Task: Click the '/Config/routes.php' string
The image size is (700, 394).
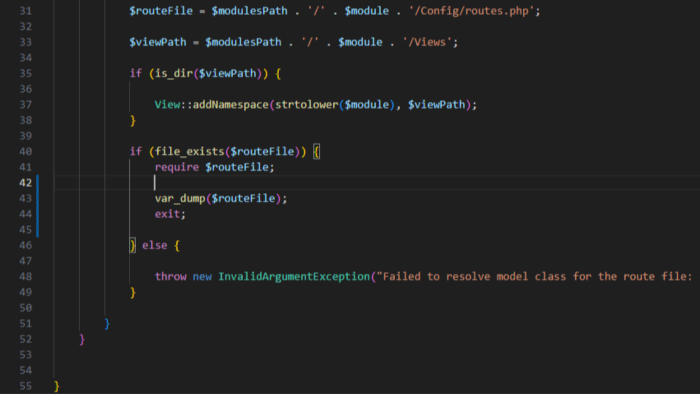Action: pos(471,11)
